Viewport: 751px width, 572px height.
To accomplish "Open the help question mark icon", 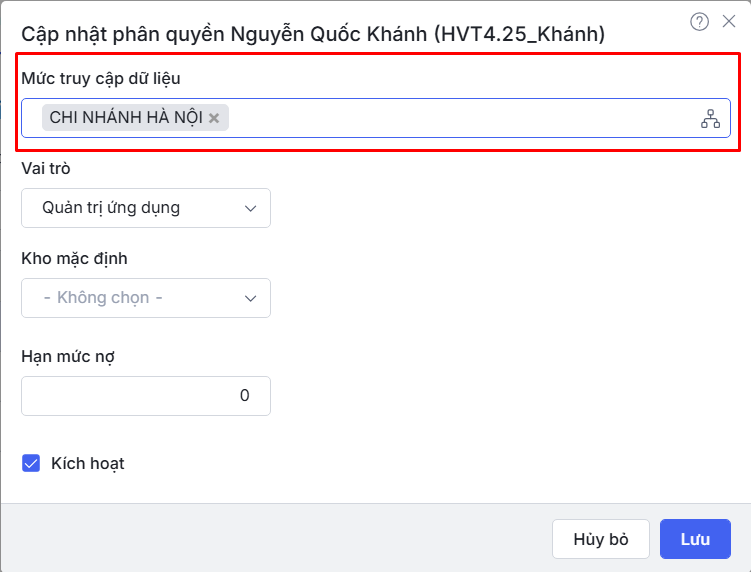I will [699, 21].
